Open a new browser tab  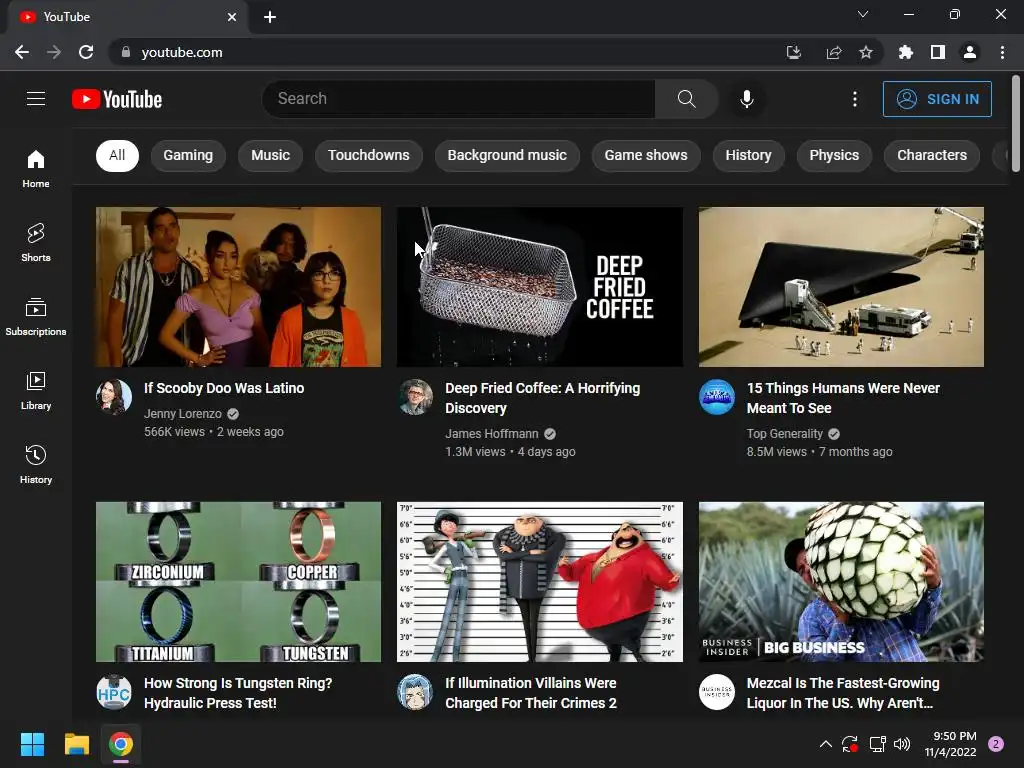[270, 17]
